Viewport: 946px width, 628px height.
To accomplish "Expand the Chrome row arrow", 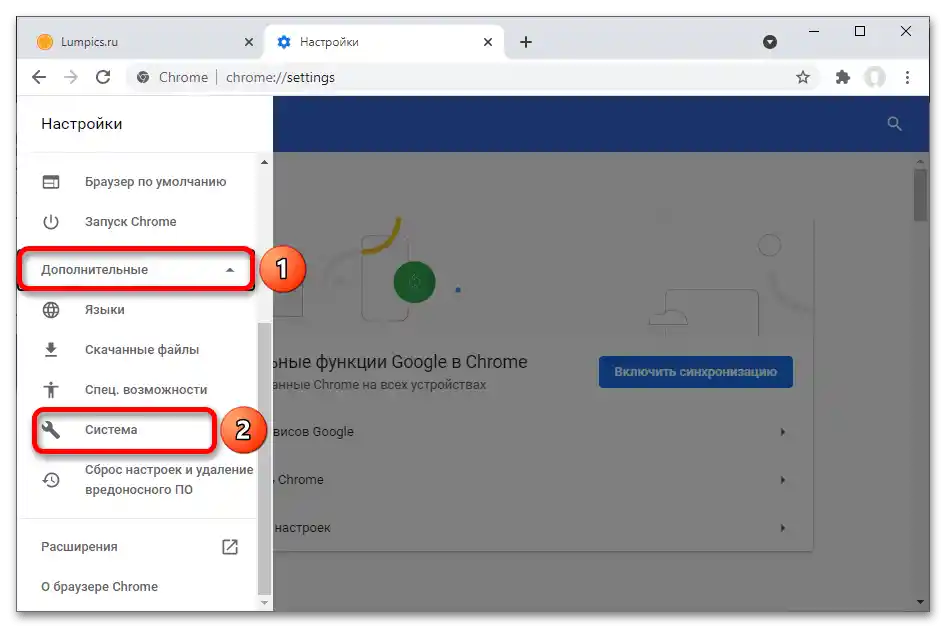I will coord(783,480).
